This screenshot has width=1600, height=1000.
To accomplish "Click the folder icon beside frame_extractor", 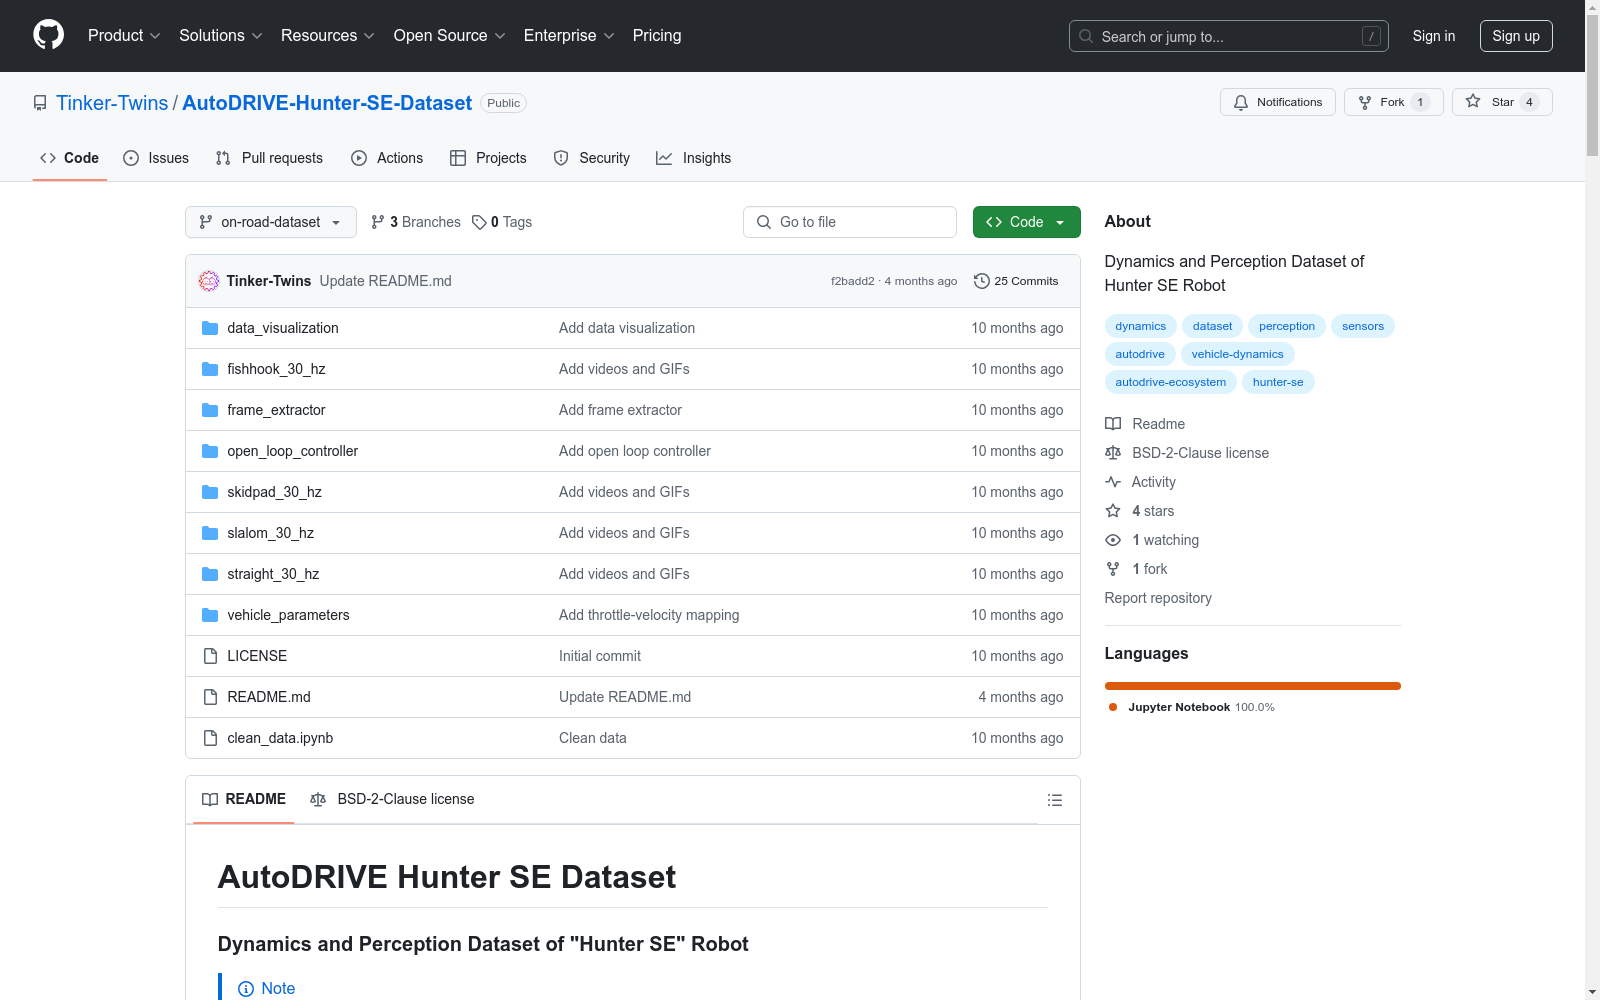I will pos(210,410).
